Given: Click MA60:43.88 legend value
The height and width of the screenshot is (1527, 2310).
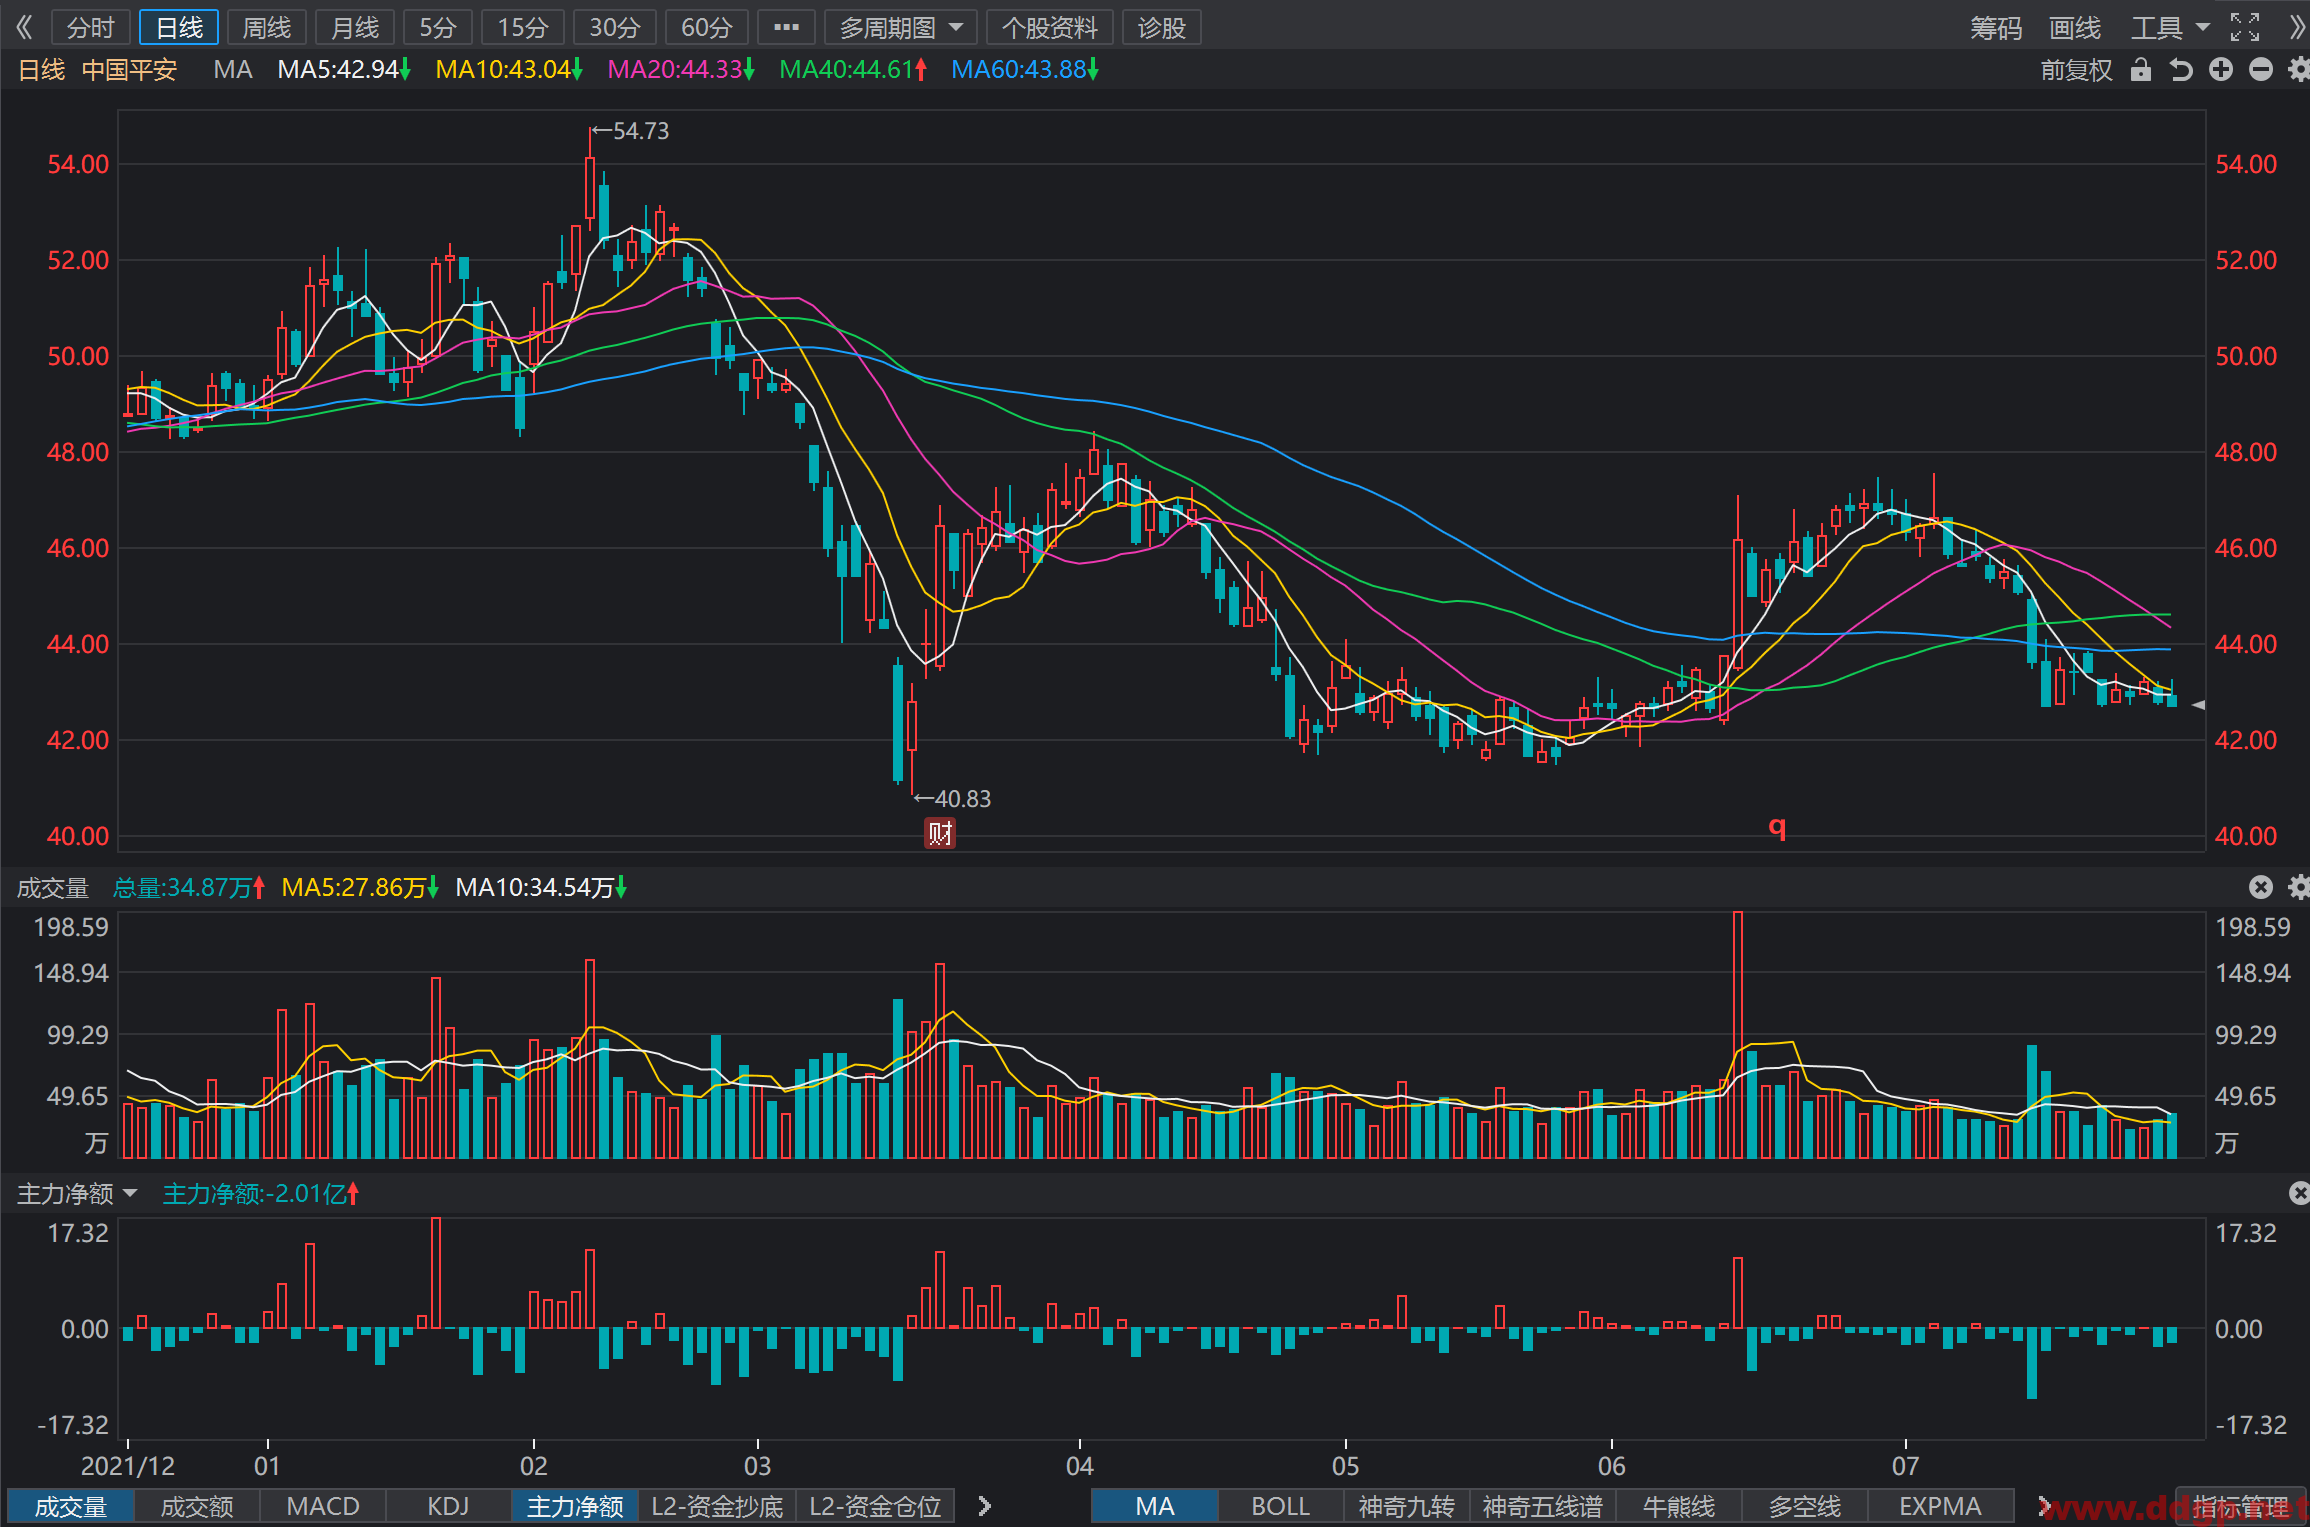Looking at the screenshot, I should 1025,70.
